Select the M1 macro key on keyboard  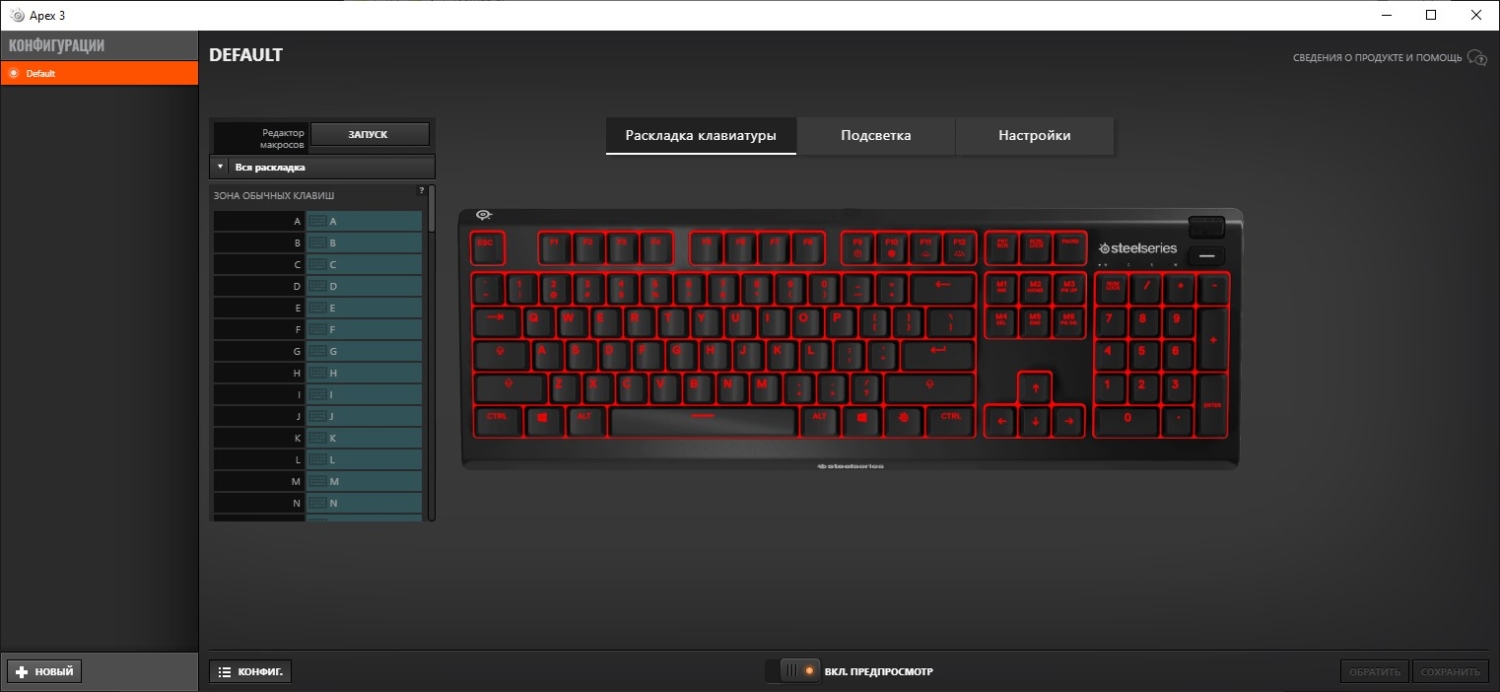click(1002, 288)
